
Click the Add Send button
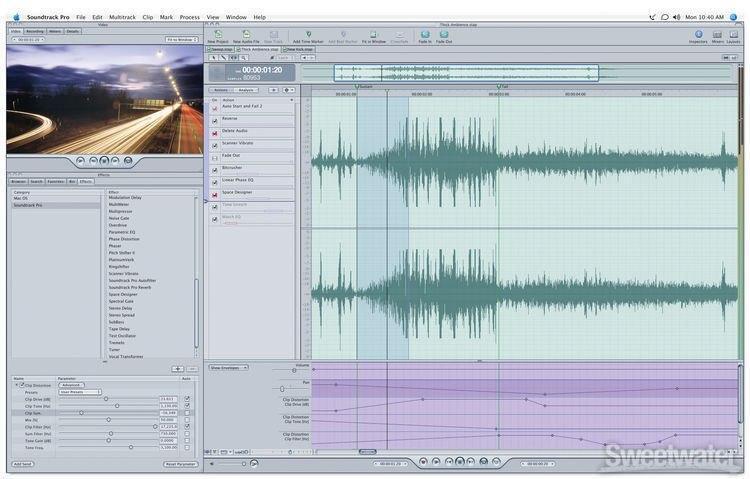22,464
